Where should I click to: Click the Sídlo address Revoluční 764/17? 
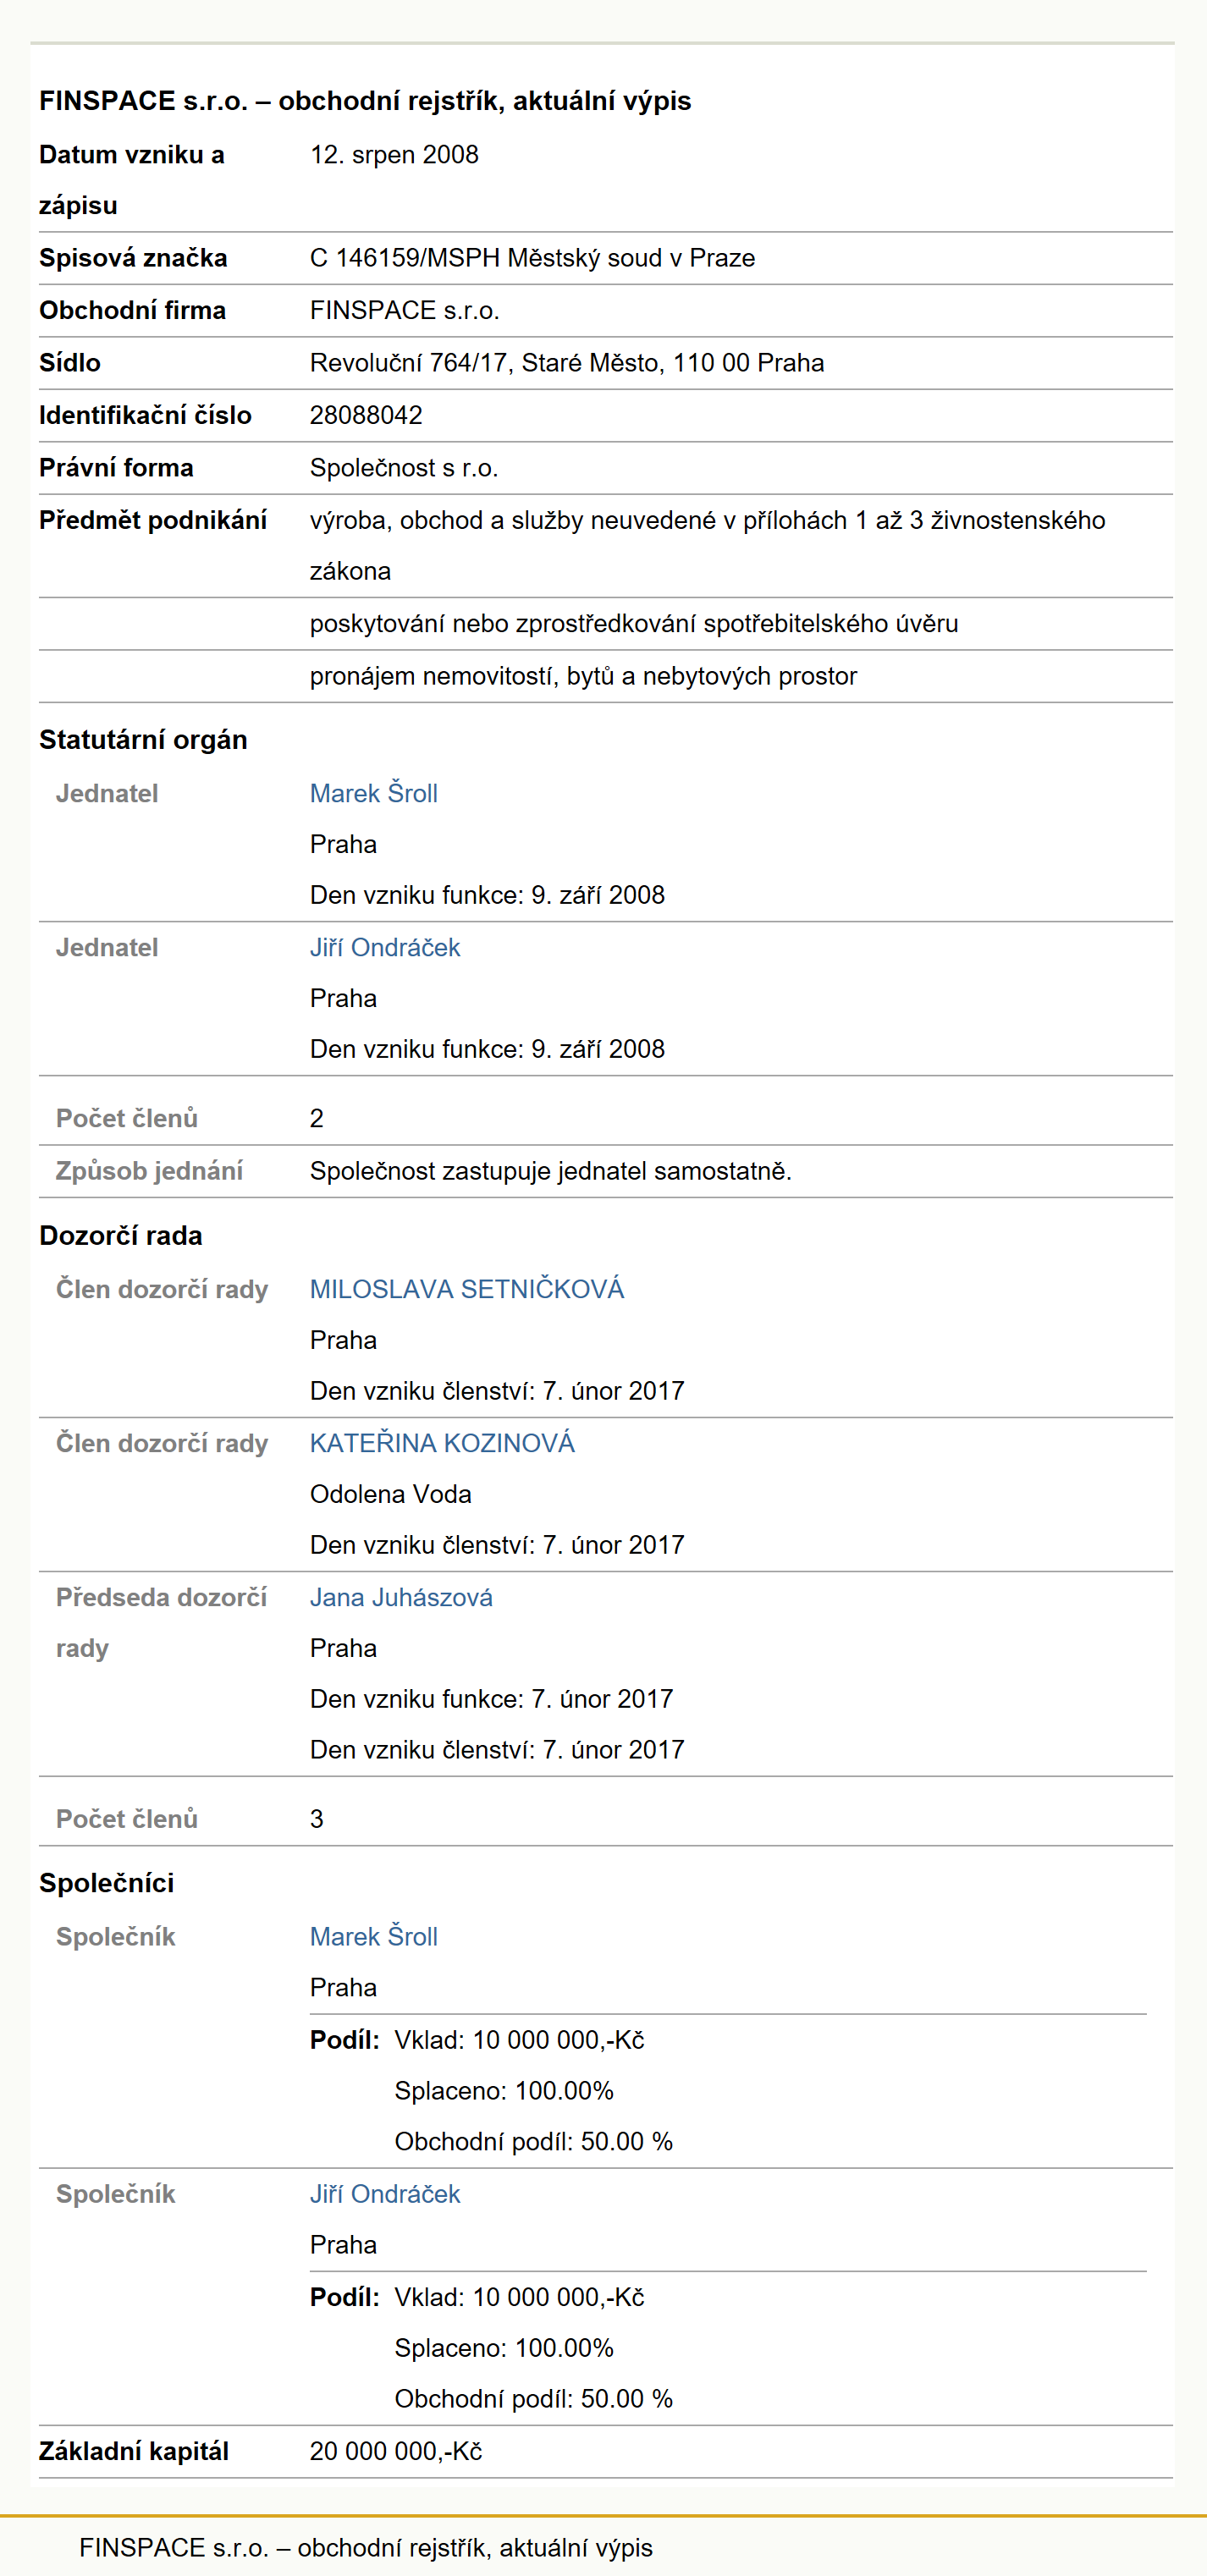(567, 363)
